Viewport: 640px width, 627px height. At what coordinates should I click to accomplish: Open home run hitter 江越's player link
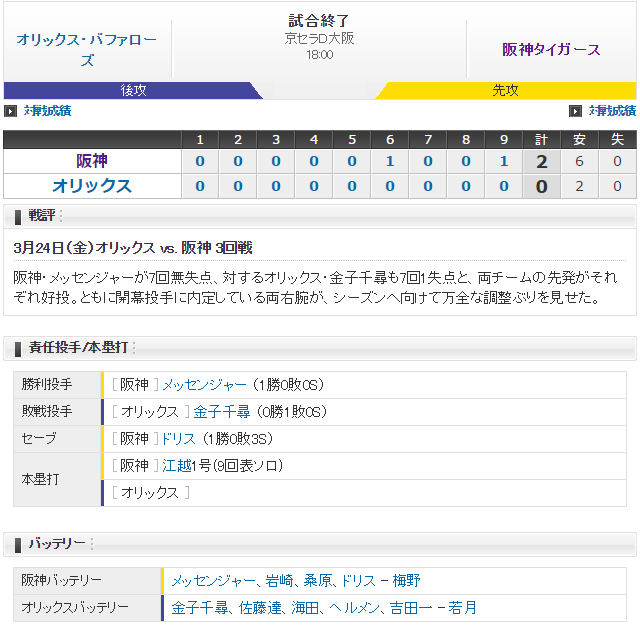coord(177,466)
